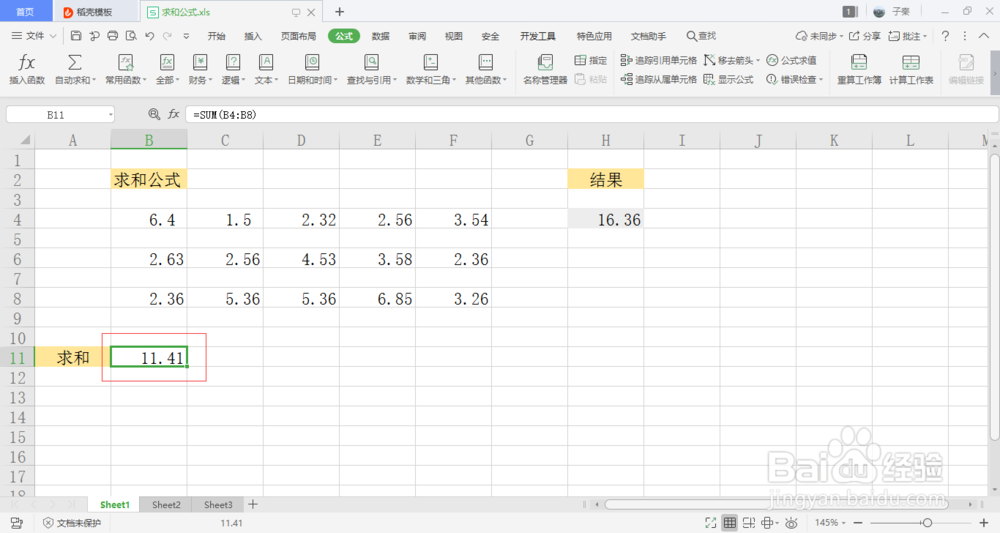Undo the last action
The width and height of the screenshot is (1000, 533).
pos(149,36)
